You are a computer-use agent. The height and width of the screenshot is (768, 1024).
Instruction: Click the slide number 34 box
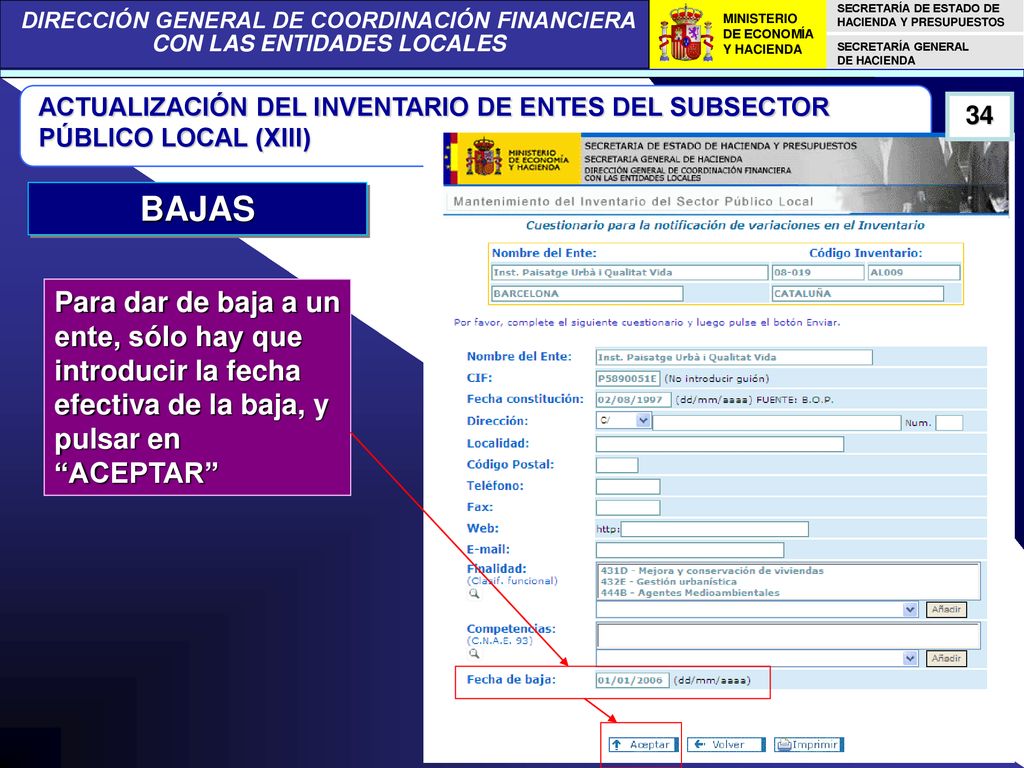coord(979,116)
